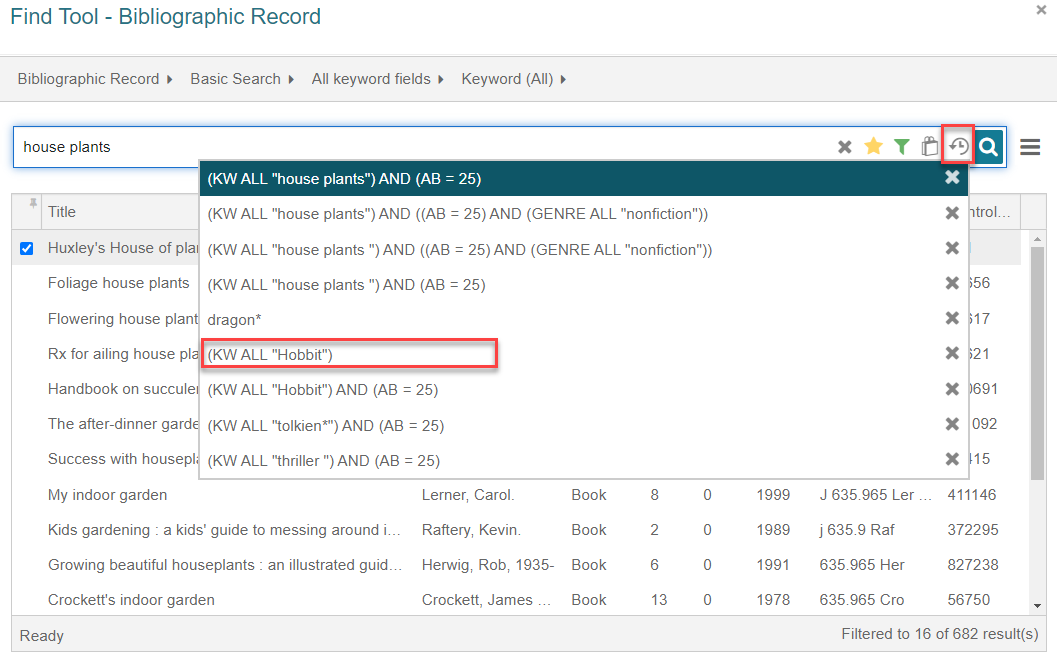Screen dimensions: 1057x656
Task: Click the year 1978 cell
Action: click(x=773, y=600)
